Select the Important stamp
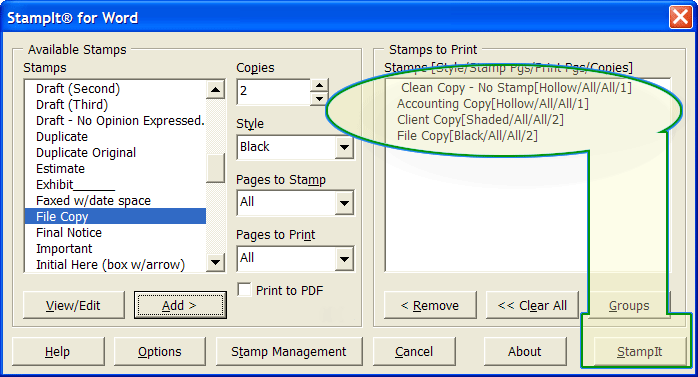This screenshot has height=377, width=698. pos(115,248)
